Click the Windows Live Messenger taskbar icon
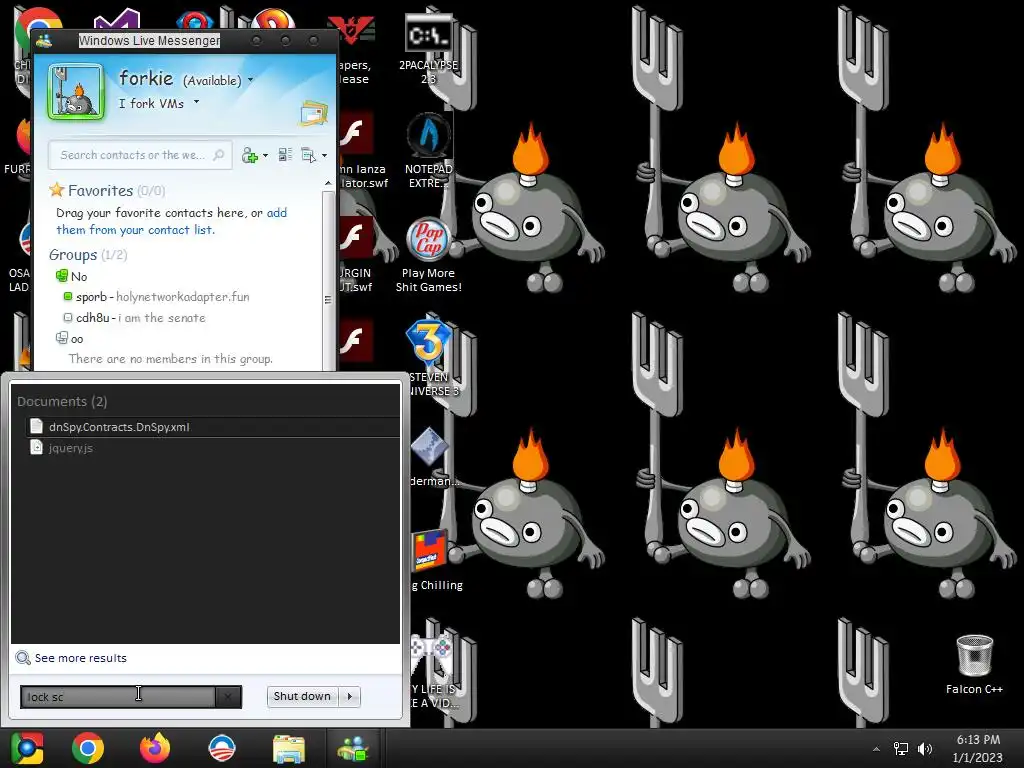Screen dimensions: 1024x768 353,748
